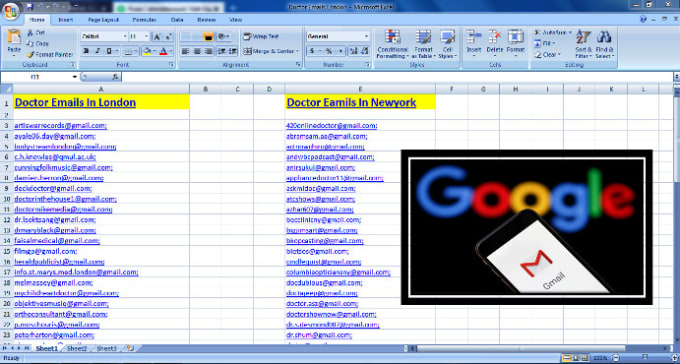Open the font color dropdown arrow

pyautogui.click(x=171, y=51)
